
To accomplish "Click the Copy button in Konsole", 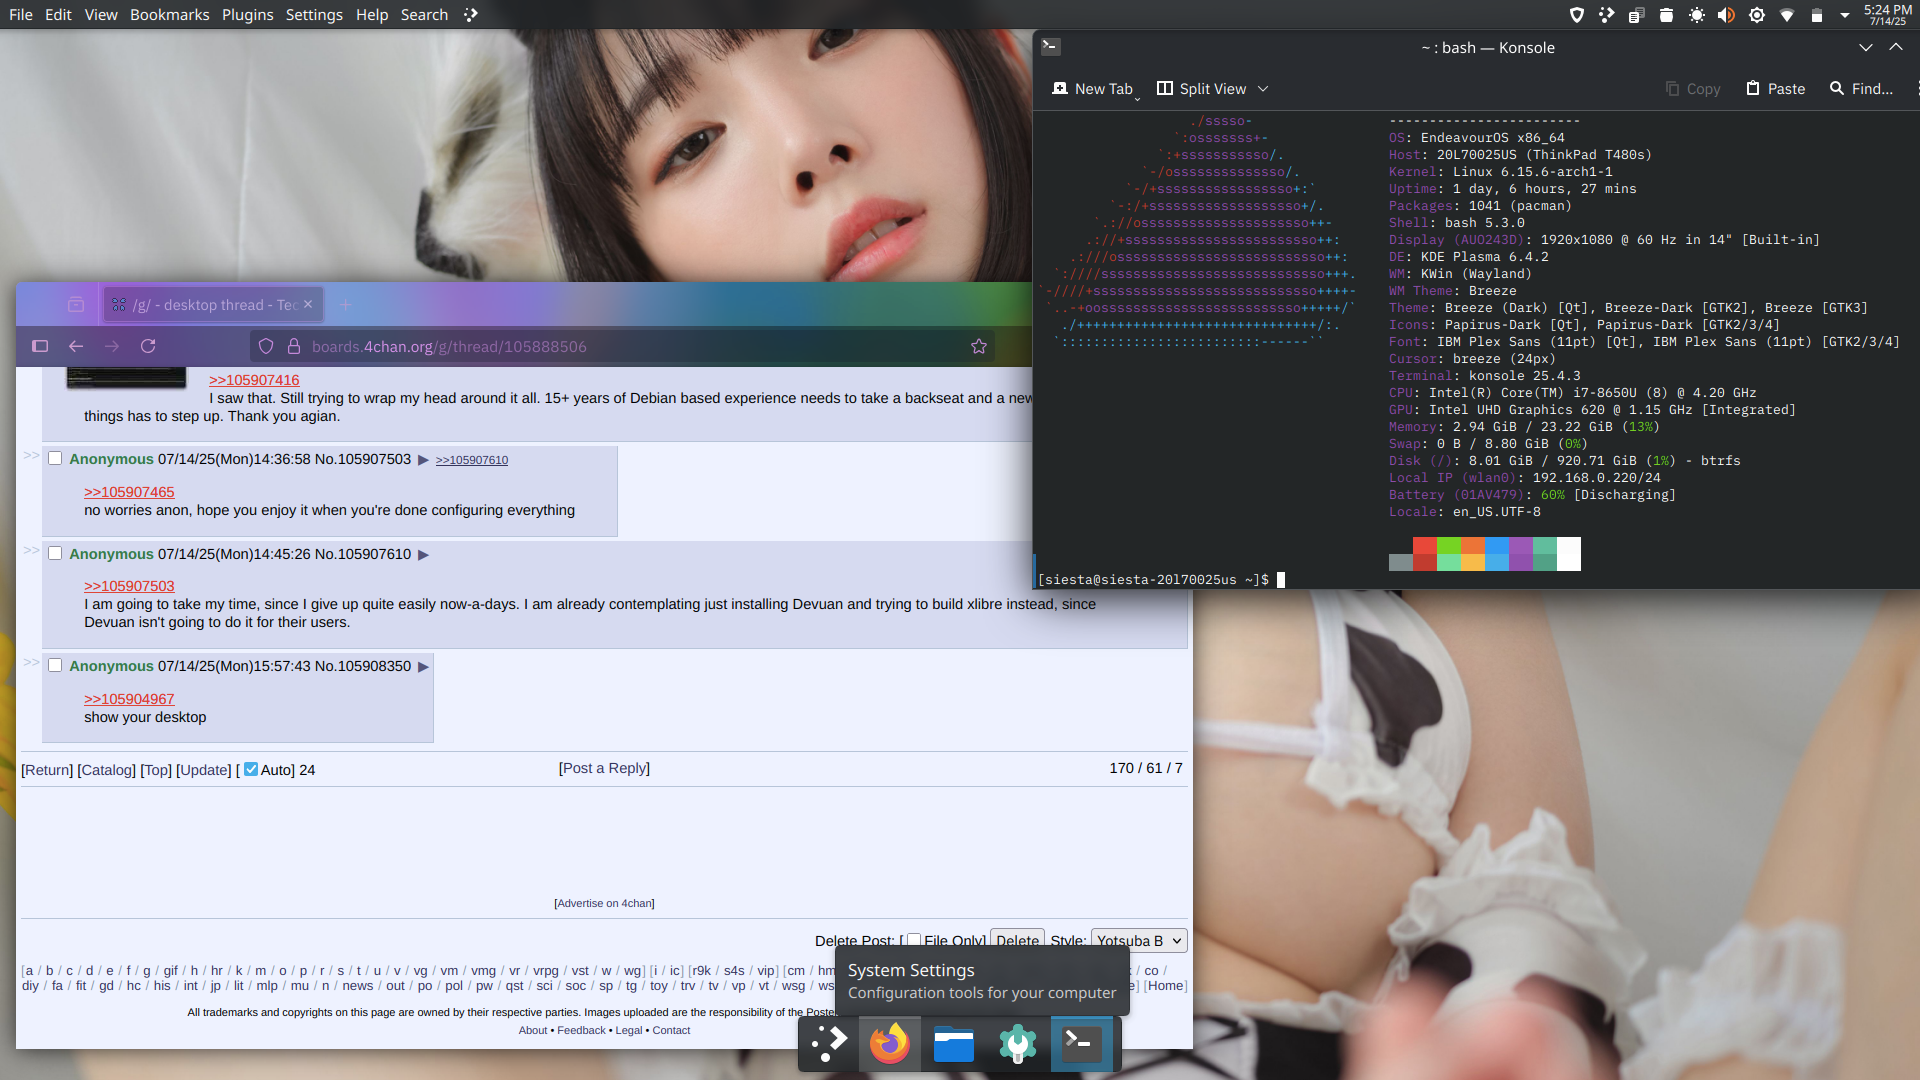I will 1693,89.
